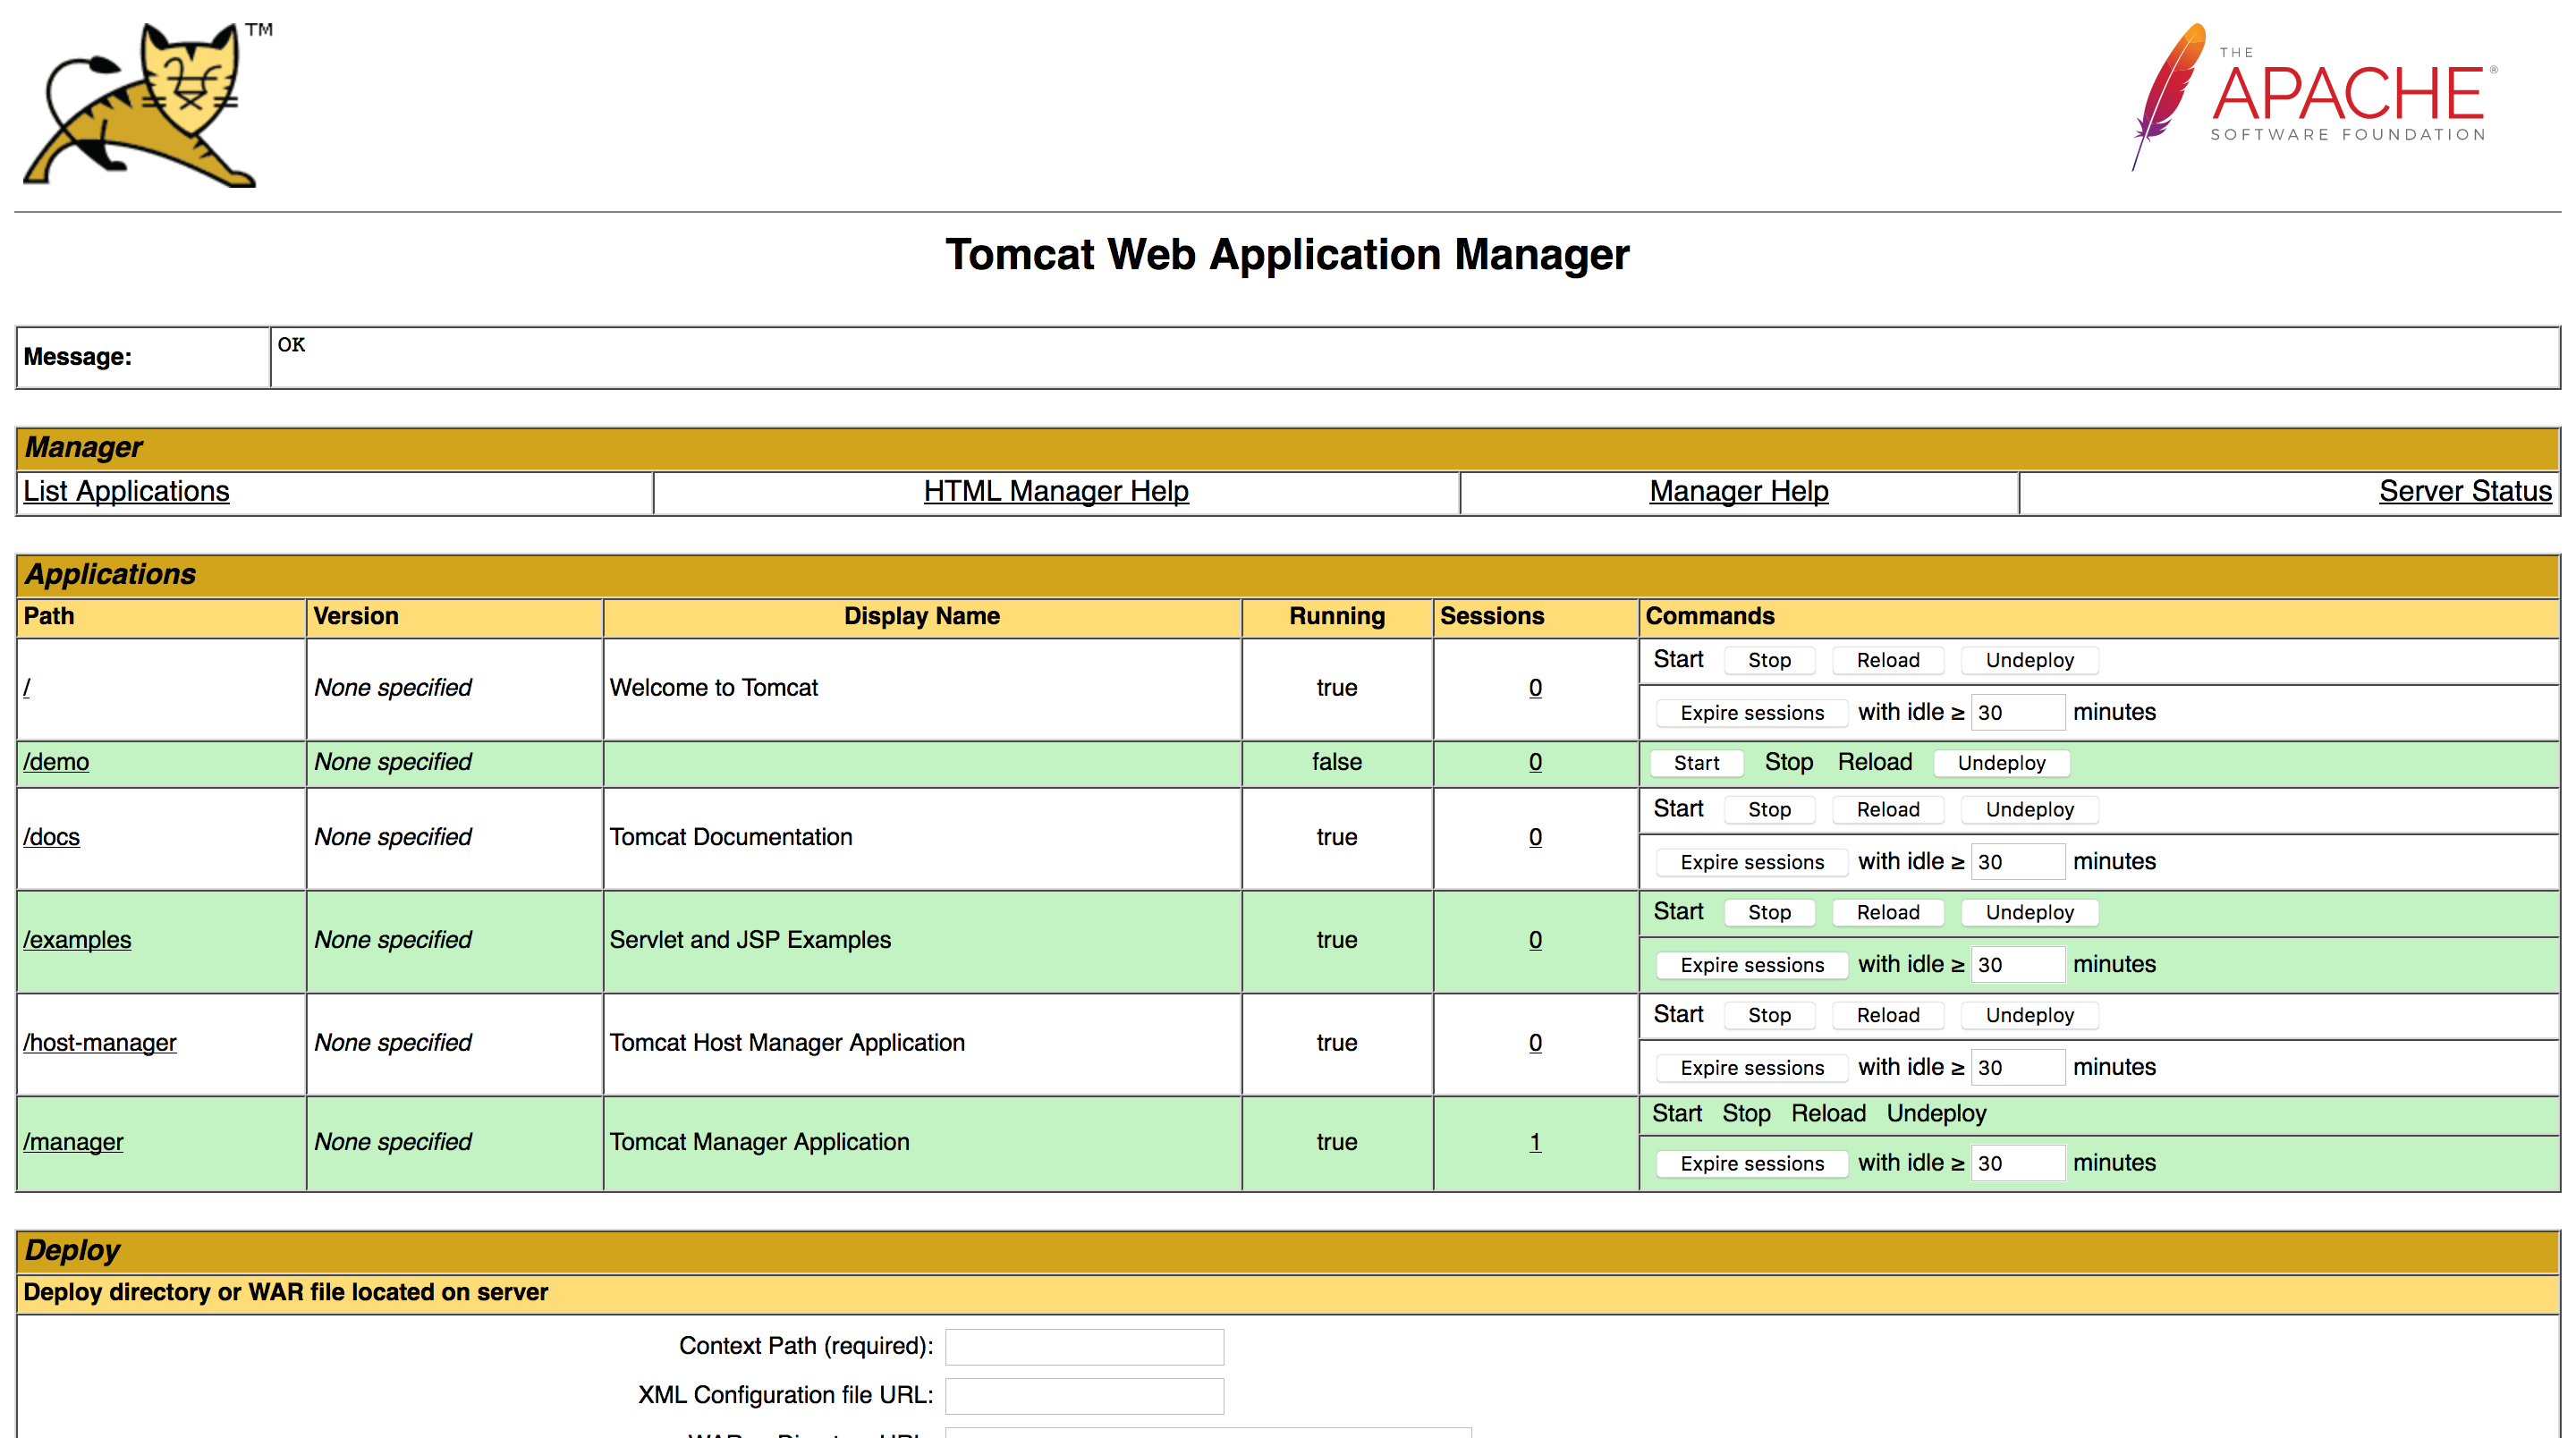The height and width of the screenshot is (1438, 2576).
Task: Undeploy the /host-manager application
Action: point(2029,1015)
